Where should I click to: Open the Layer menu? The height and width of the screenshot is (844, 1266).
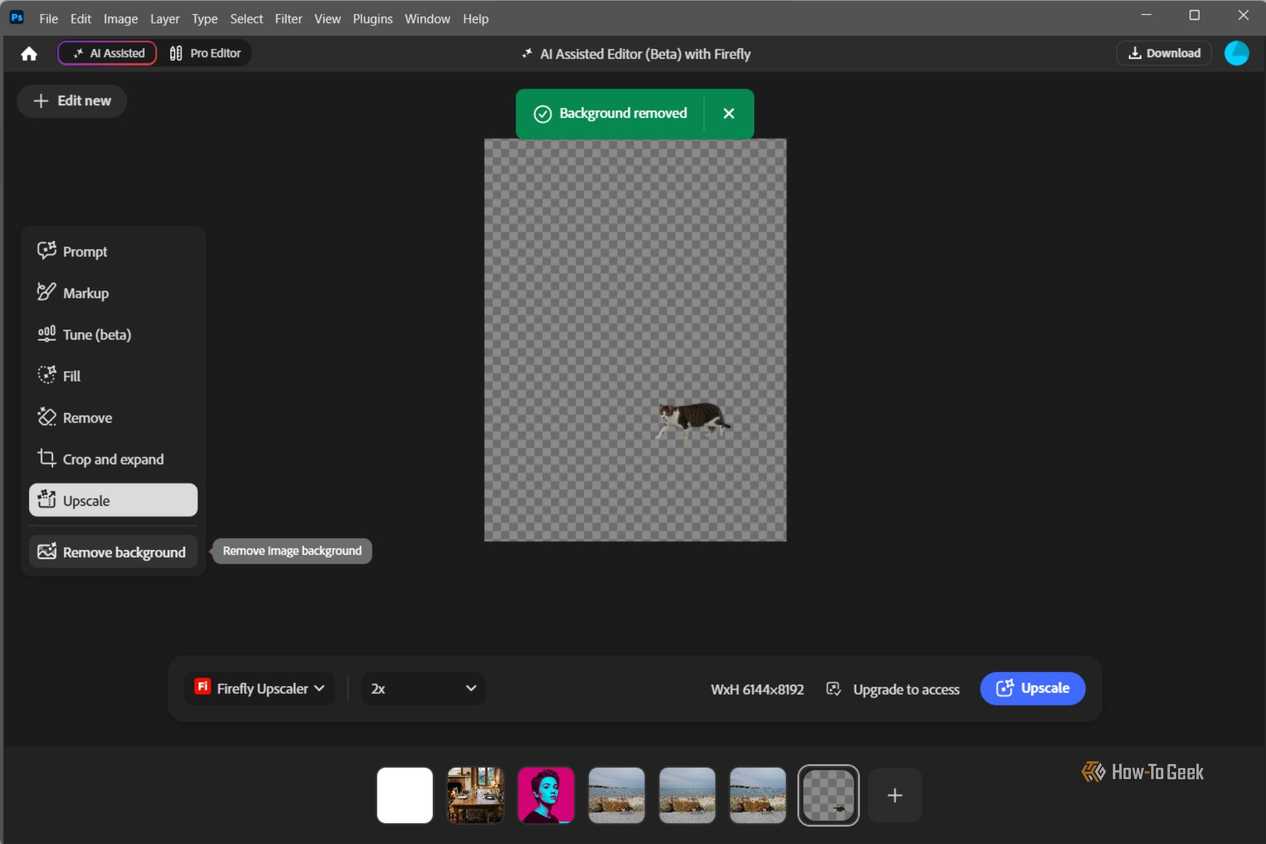point(165,18)
